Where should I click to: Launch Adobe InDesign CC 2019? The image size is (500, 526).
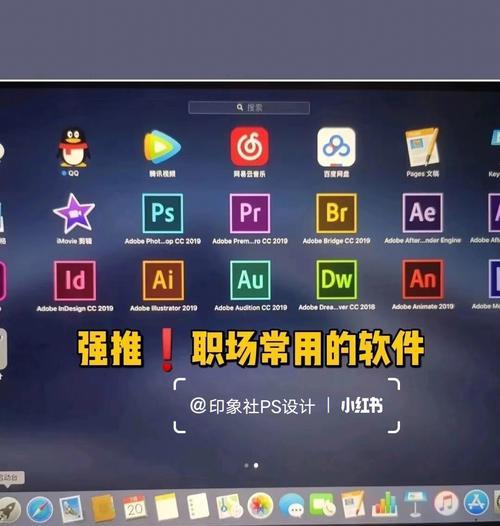click(x=75, y=281)
